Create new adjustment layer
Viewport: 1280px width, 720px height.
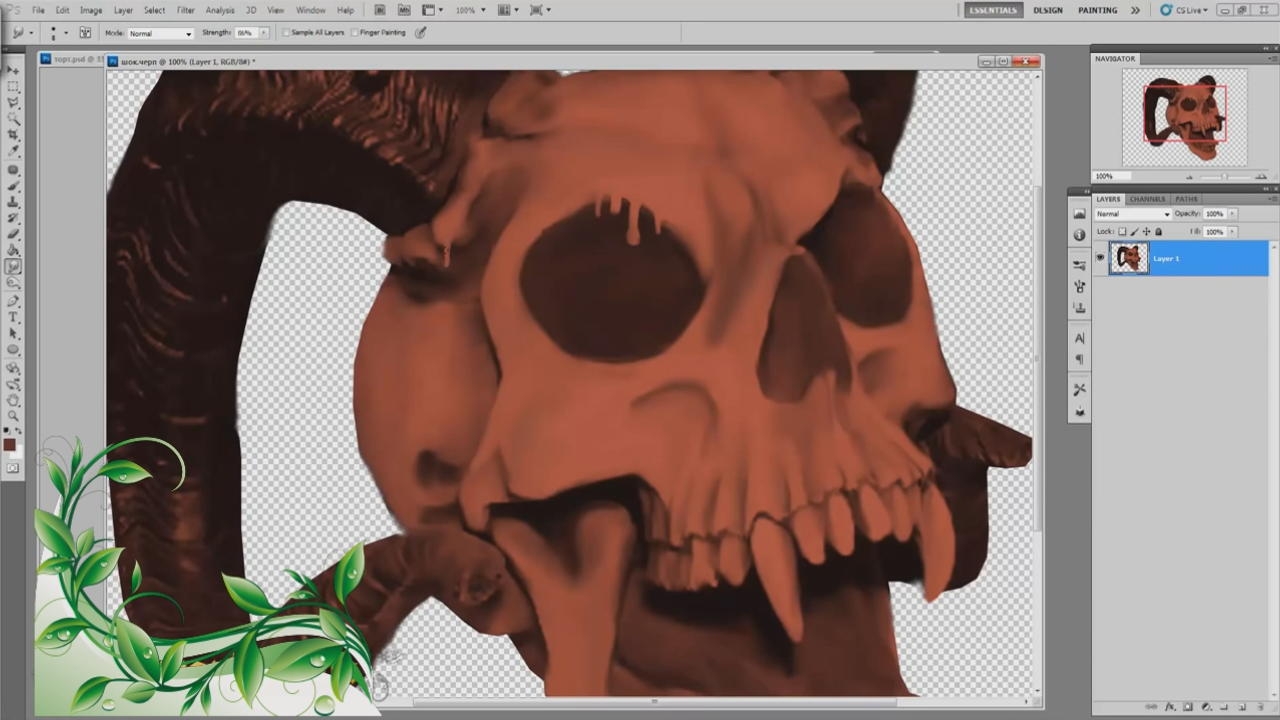[1207, 708]
